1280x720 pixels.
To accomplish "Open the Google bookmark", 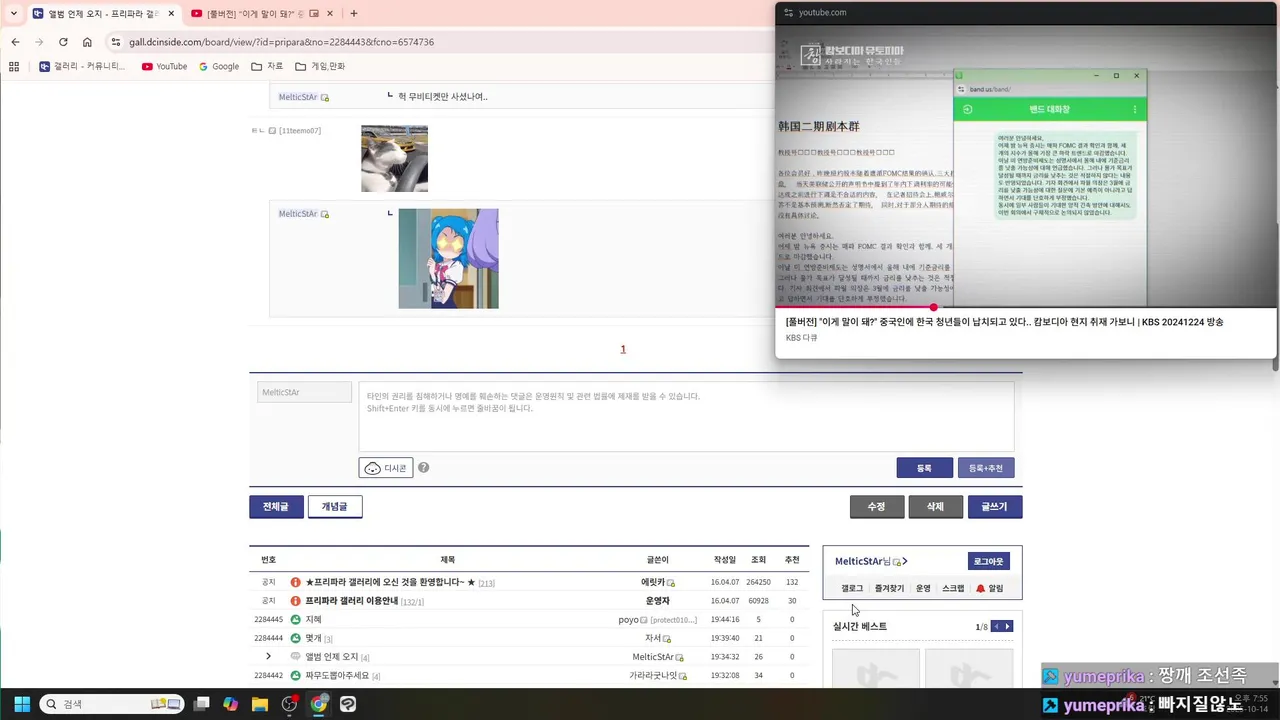I will coord(219,67).
